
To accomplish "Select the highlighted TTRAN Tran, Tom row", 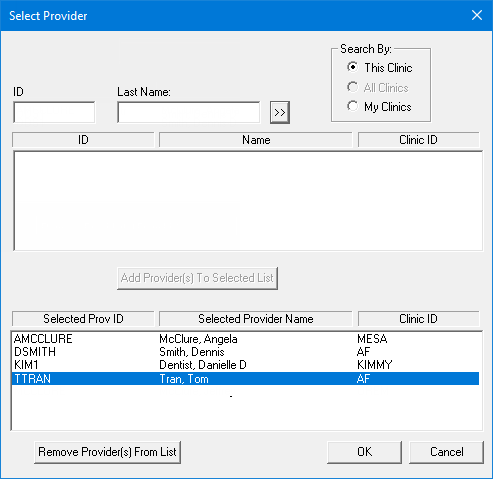I will click(246, 379).
